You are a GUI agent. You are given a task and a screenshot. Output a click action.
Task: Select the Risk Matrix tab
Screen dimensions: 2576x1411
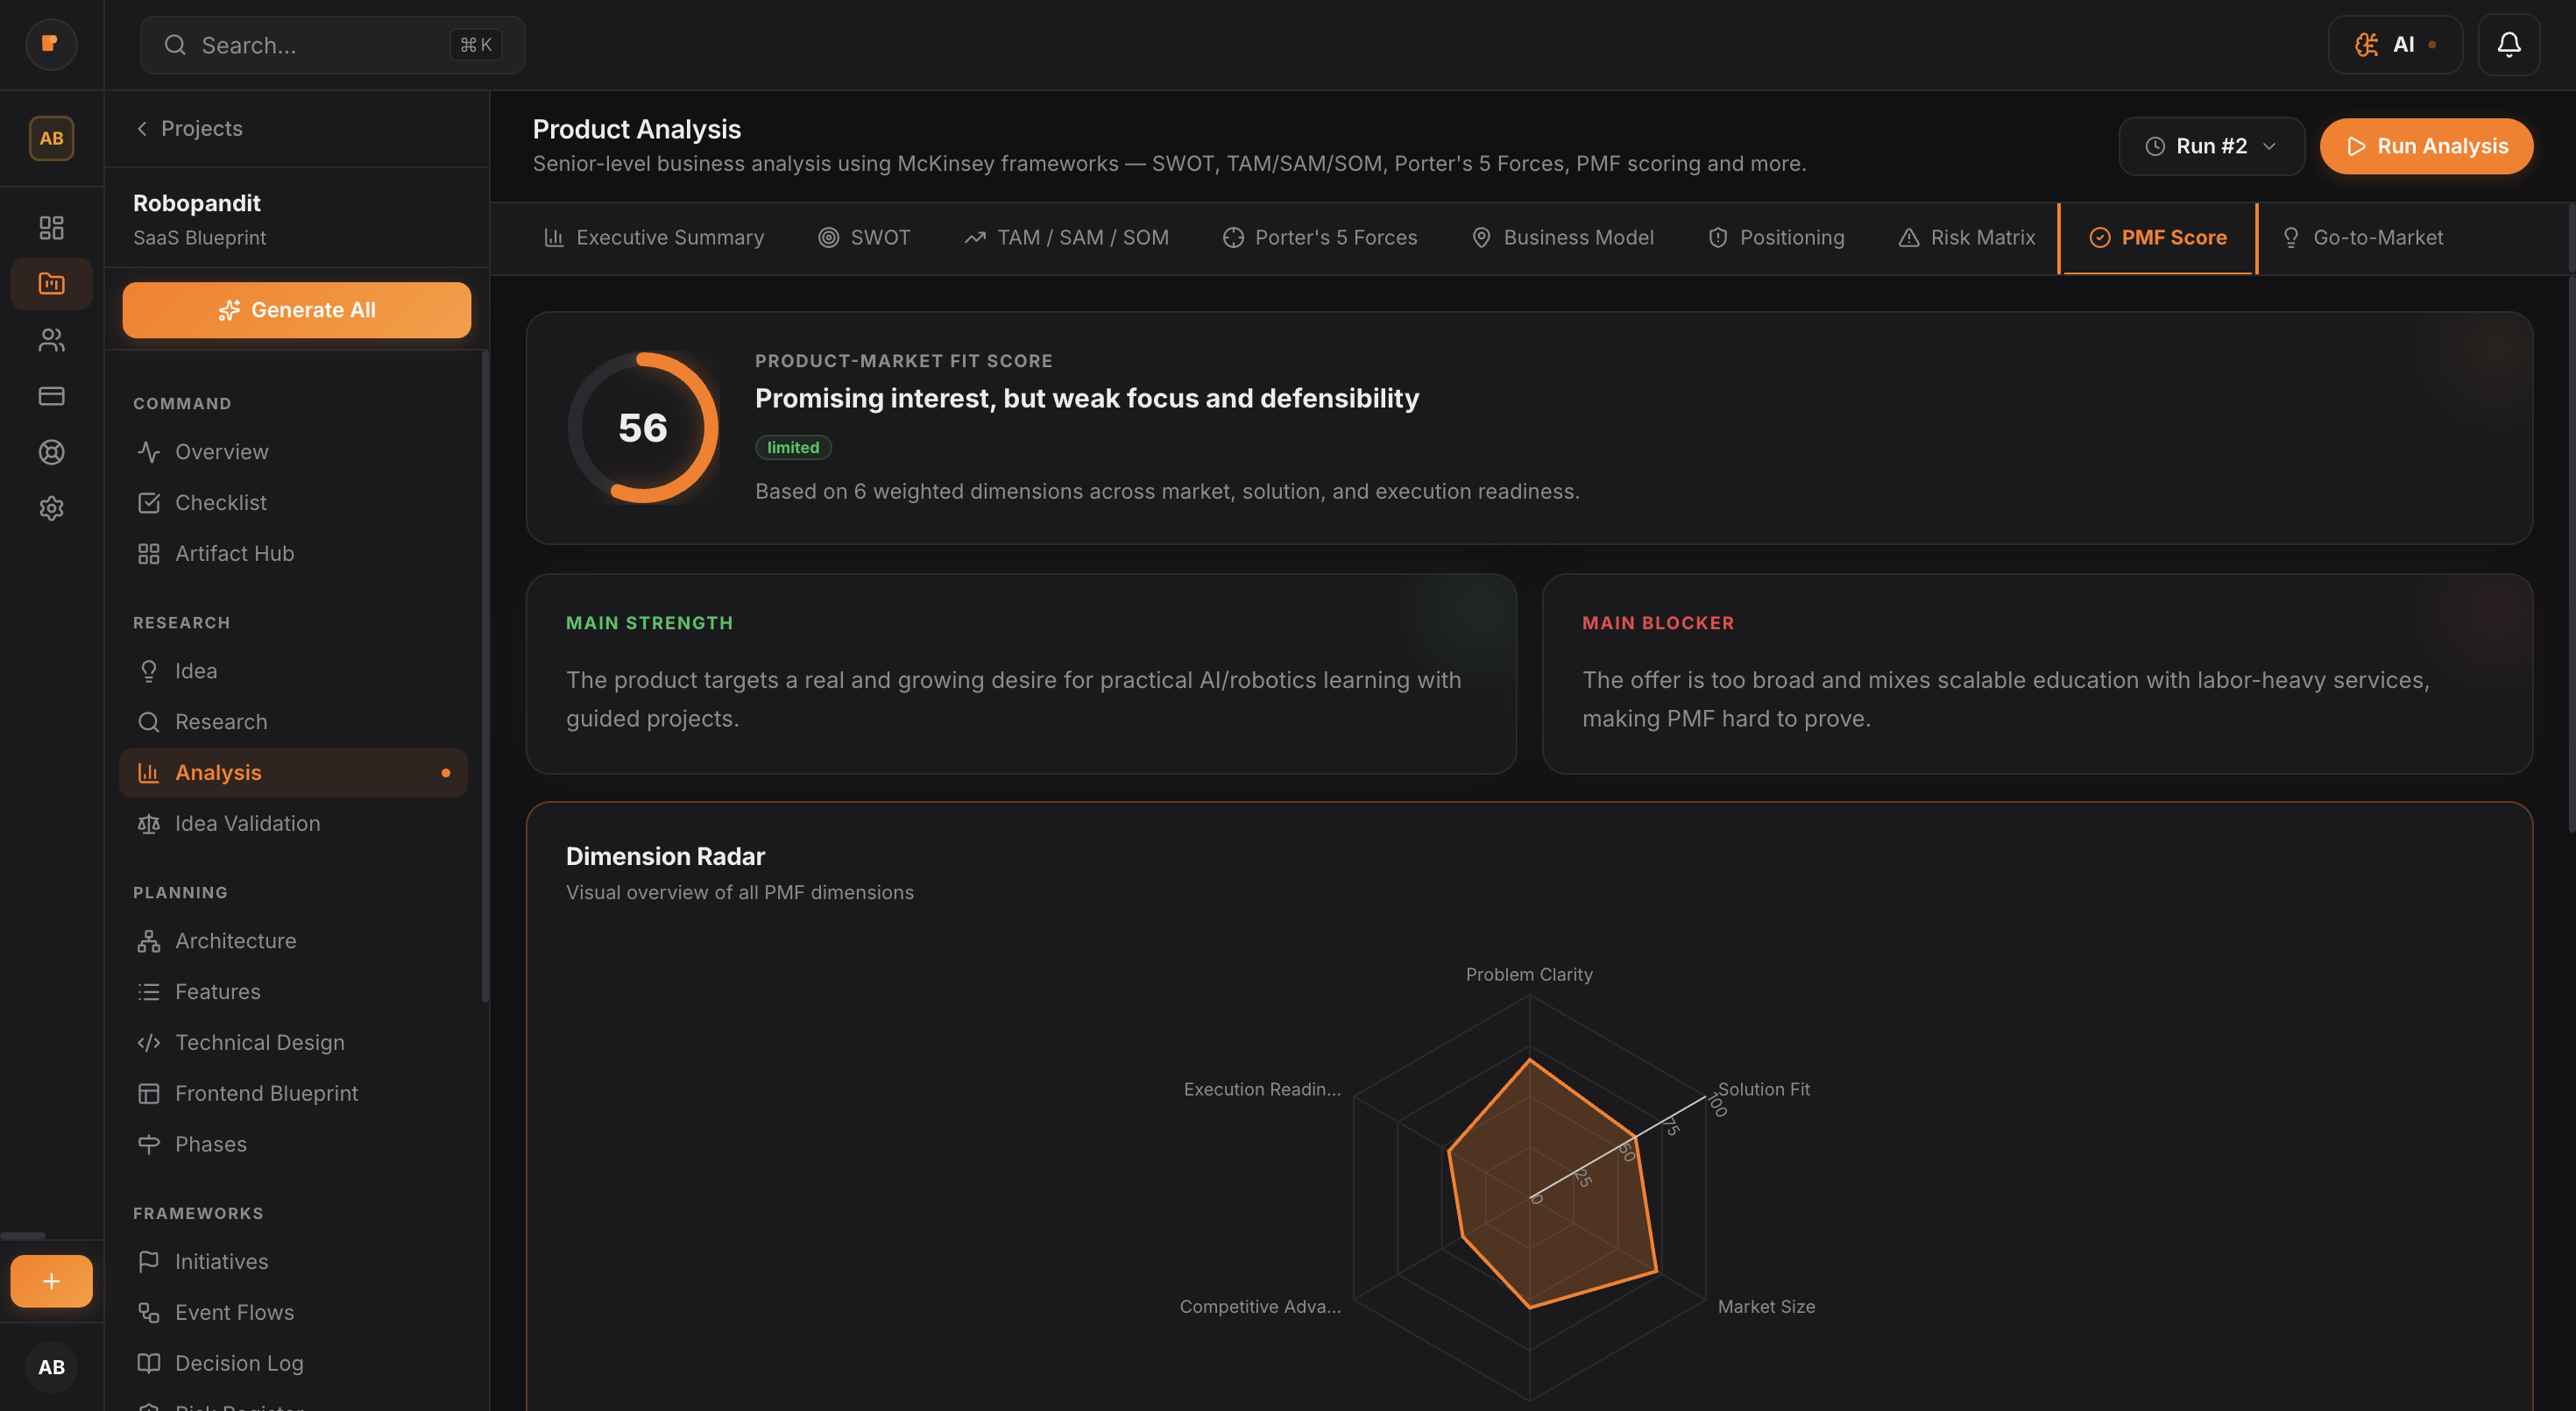(1966, 237)
